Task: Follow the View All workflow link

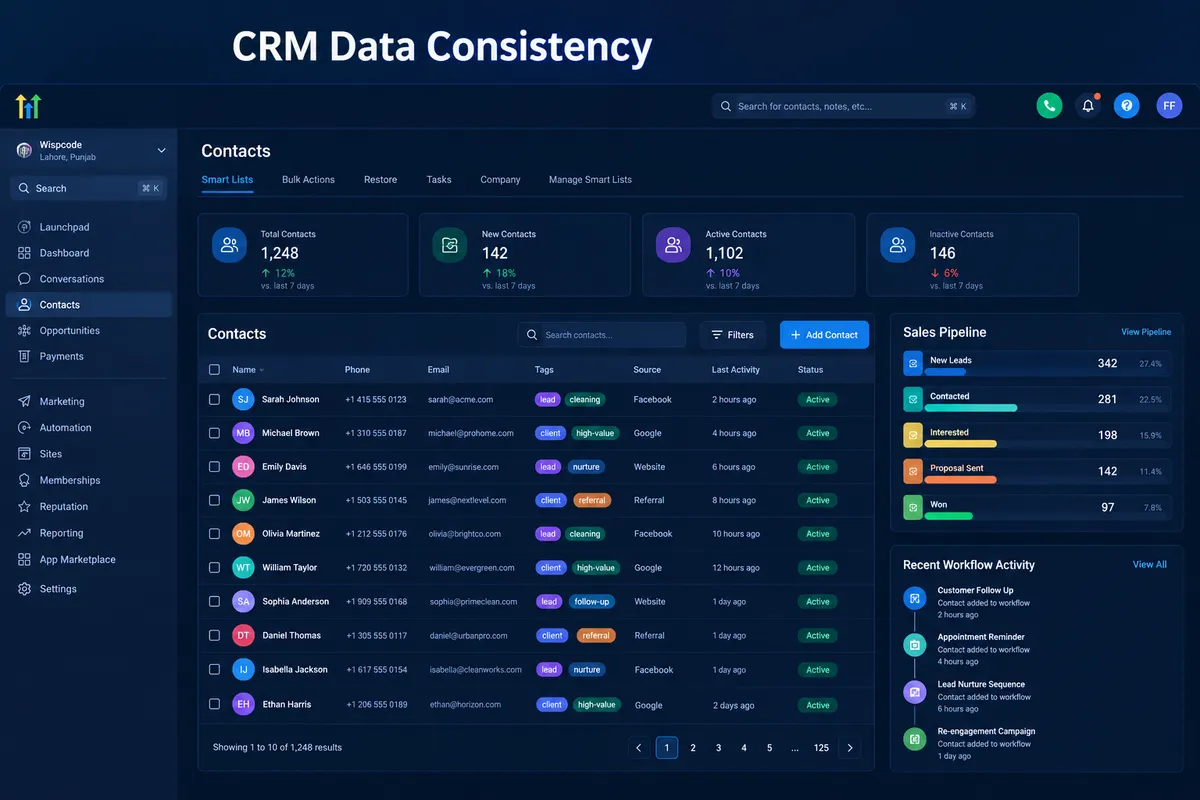Action: 1149,565
